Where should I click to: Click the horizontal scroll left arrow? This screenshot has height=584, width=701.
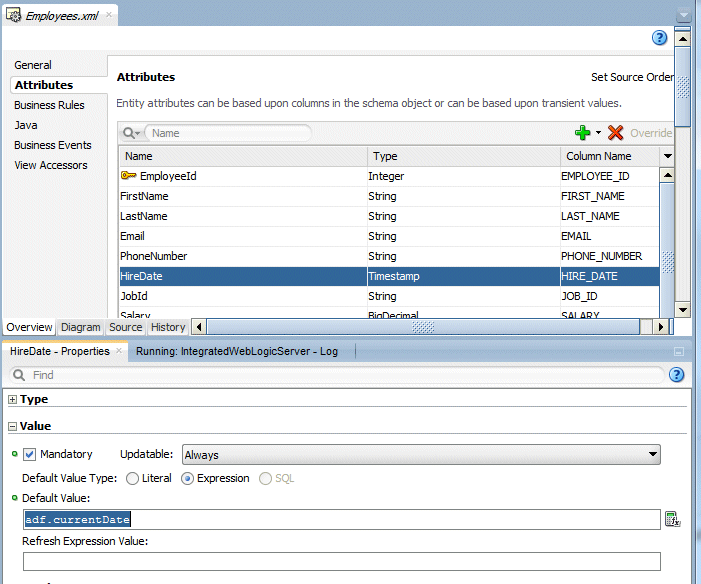[x=199, y=327]
